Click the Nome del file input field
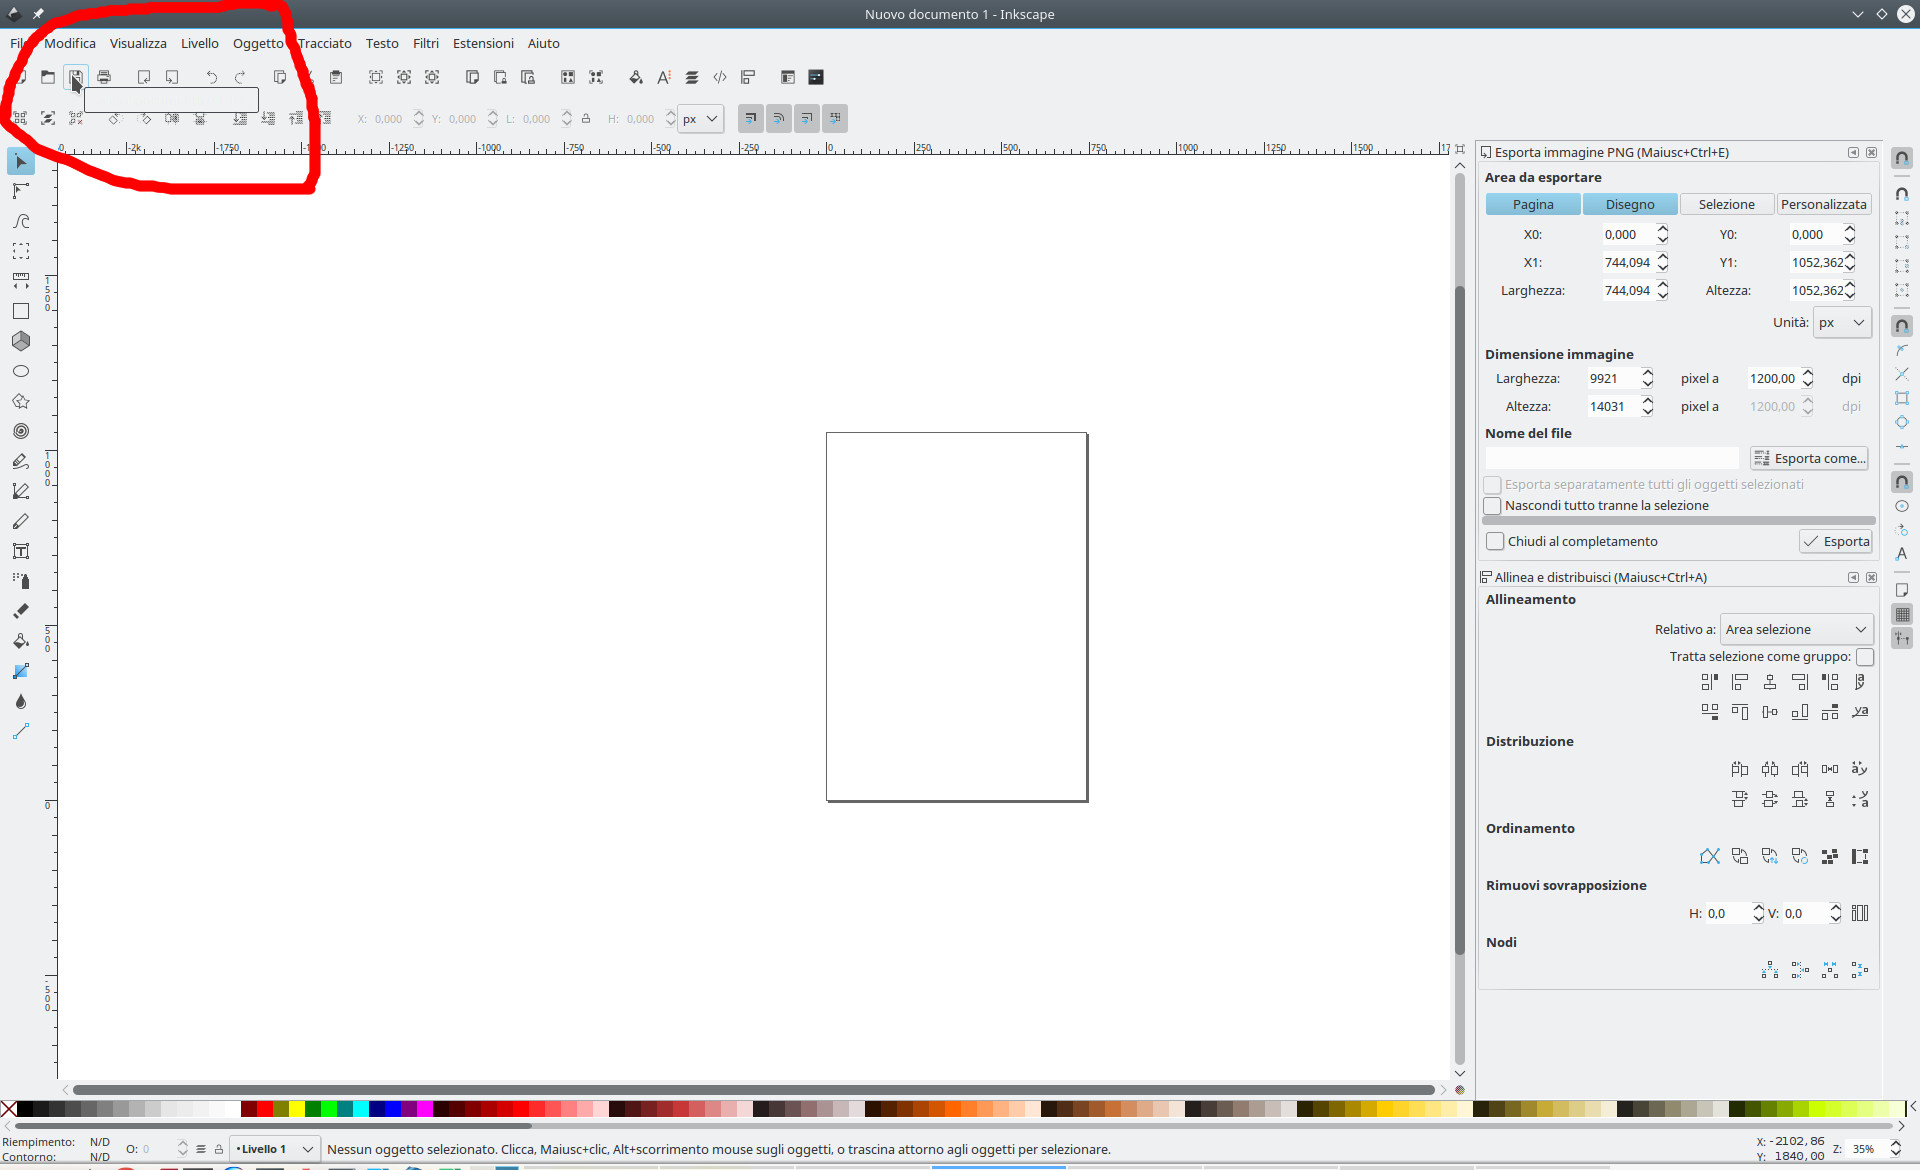 coord(1610,457)
